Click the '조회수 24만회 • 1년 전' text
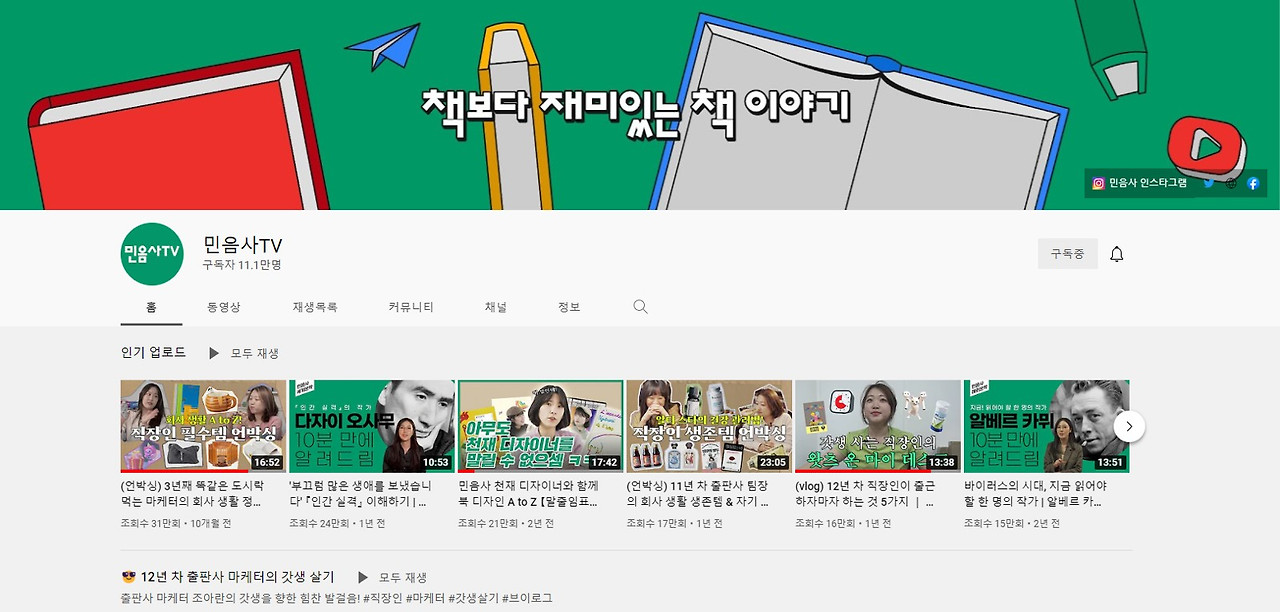 [x=339, y=523]
